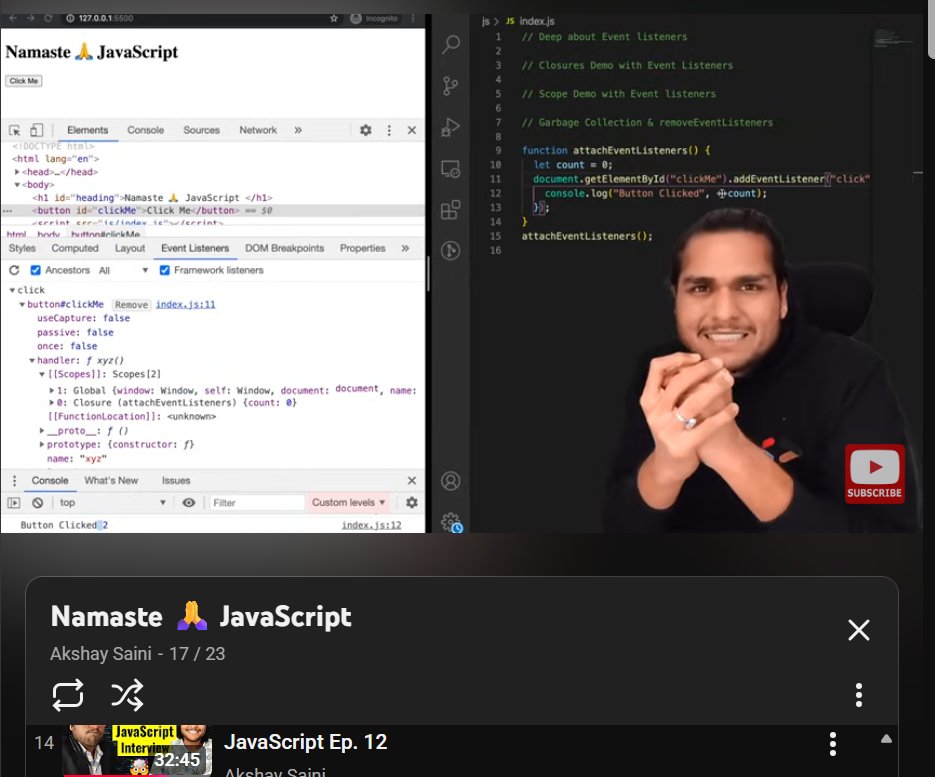This screenshot has width=935, height=777.
Task: Switch to the Console tab in DevTools
Action: tap(145, 130)
